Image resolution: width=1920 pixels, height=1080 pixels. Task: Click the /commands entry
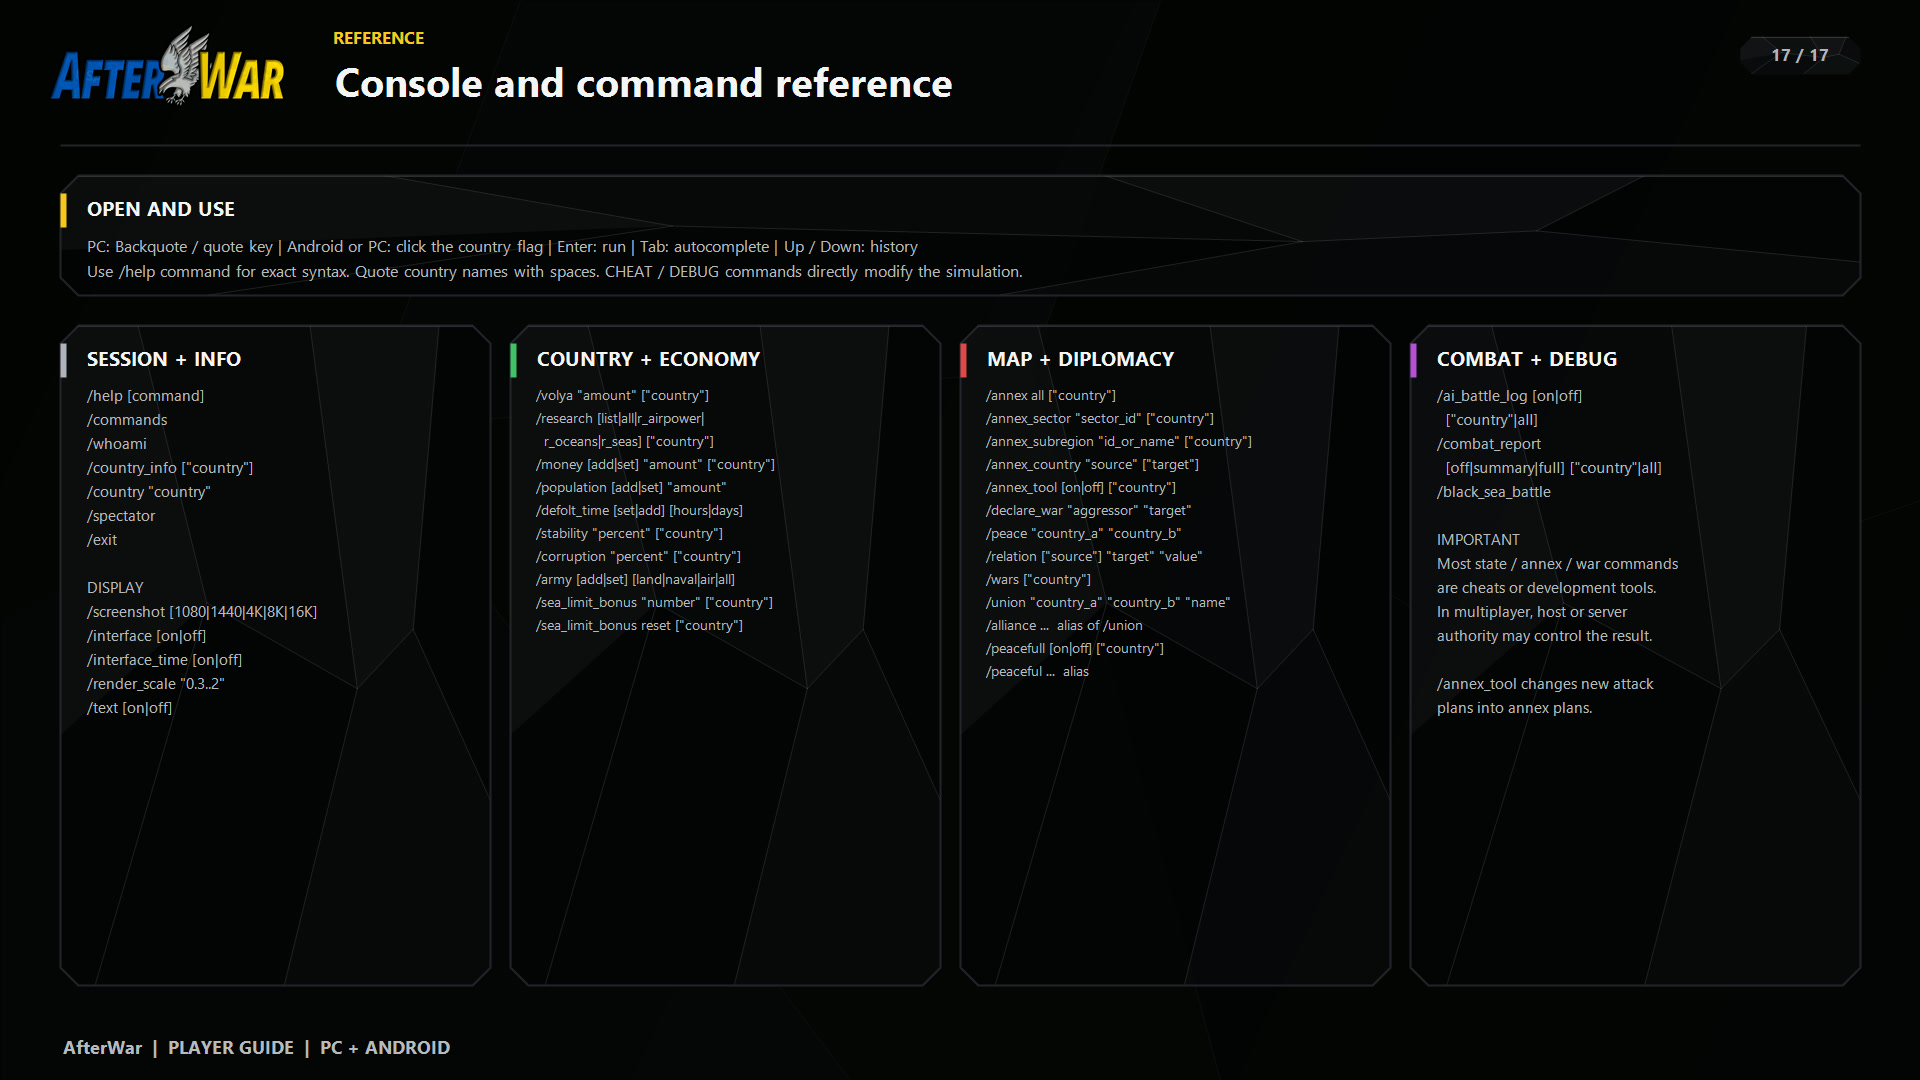pyautogui.click(x=127, y=420)
